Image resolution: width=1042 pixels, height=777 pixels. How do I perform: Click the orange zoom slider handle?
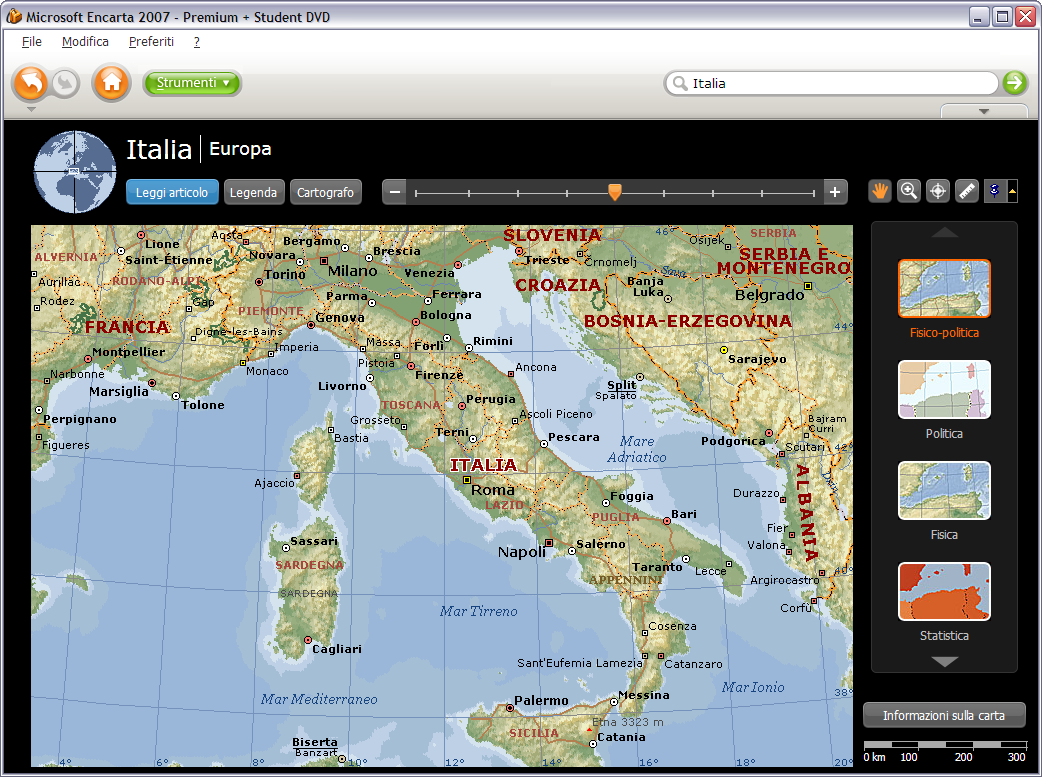(x=615, y=192)
